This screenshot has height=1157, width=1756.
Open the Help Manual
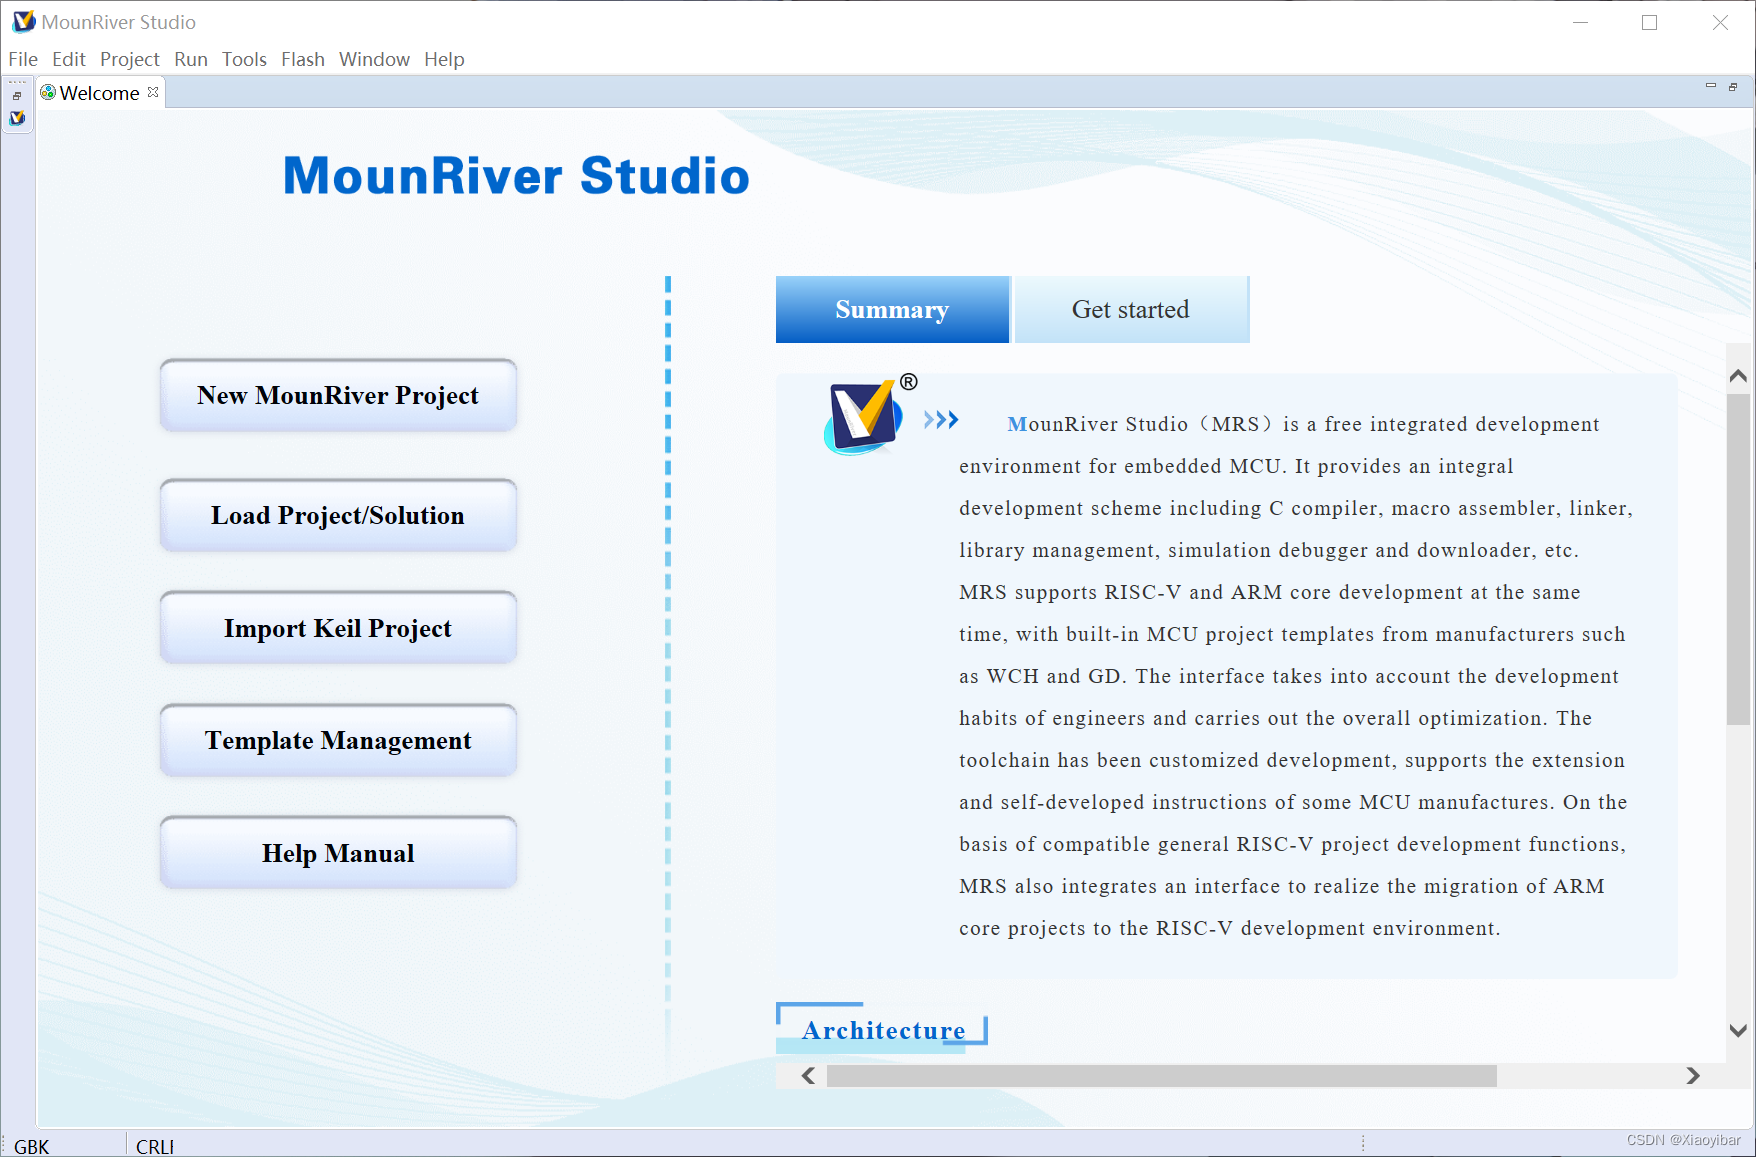(x=338, y=853)
